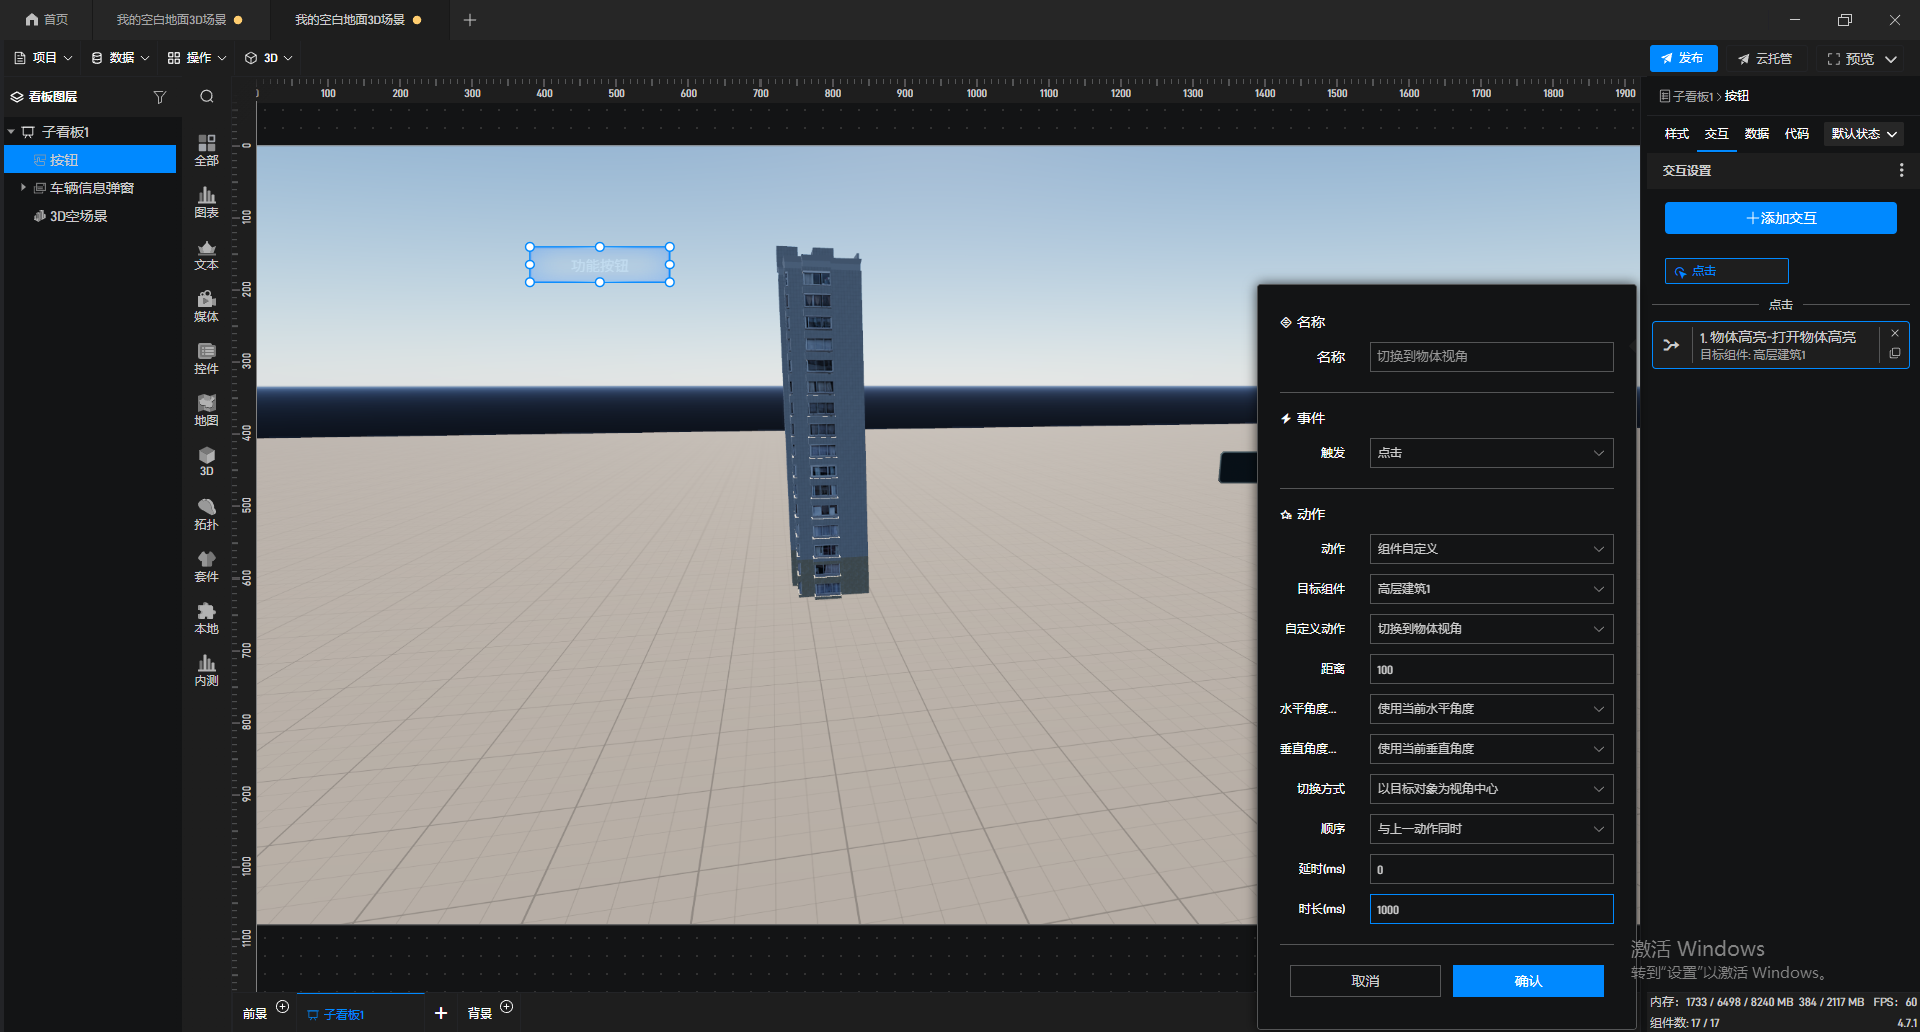The image size is (1920, 1032).
Task: Open the 交互设置 three-dot options menu
Action: click(x=1901, y=171)
